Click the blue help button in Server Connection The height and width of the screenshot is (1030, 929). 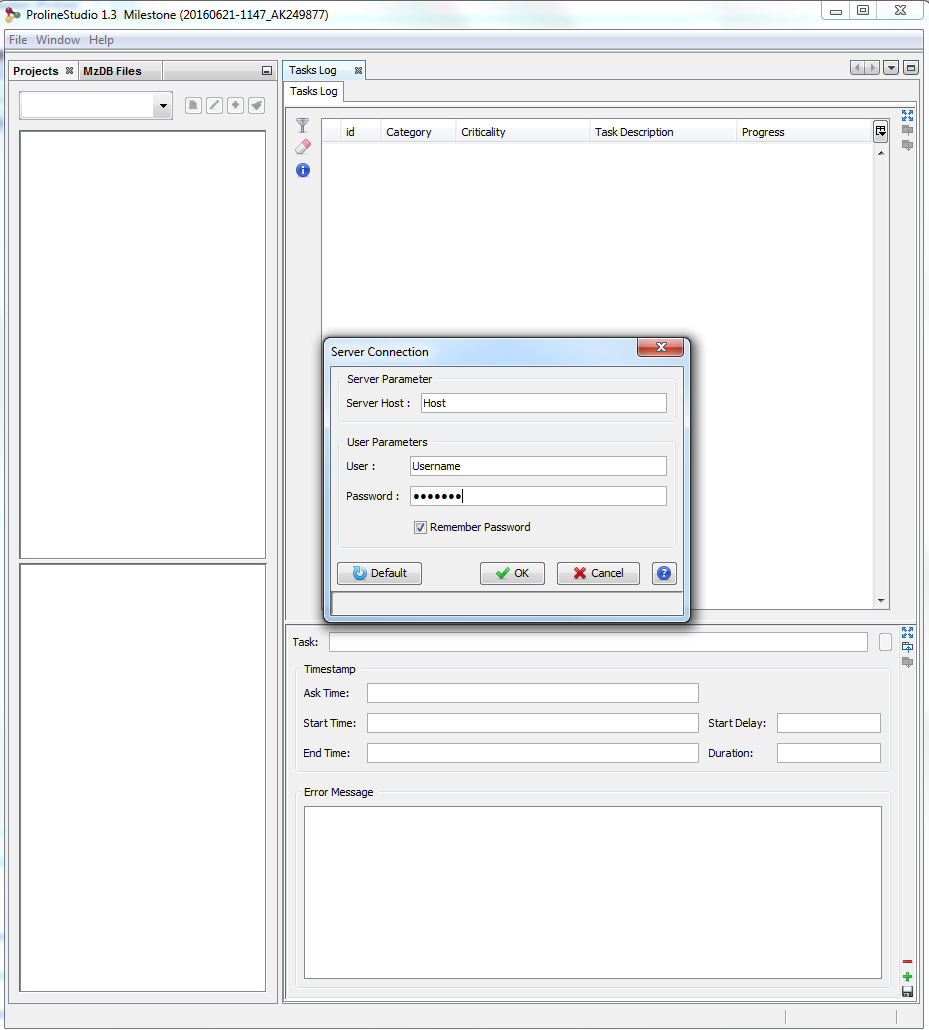point(664,573)
